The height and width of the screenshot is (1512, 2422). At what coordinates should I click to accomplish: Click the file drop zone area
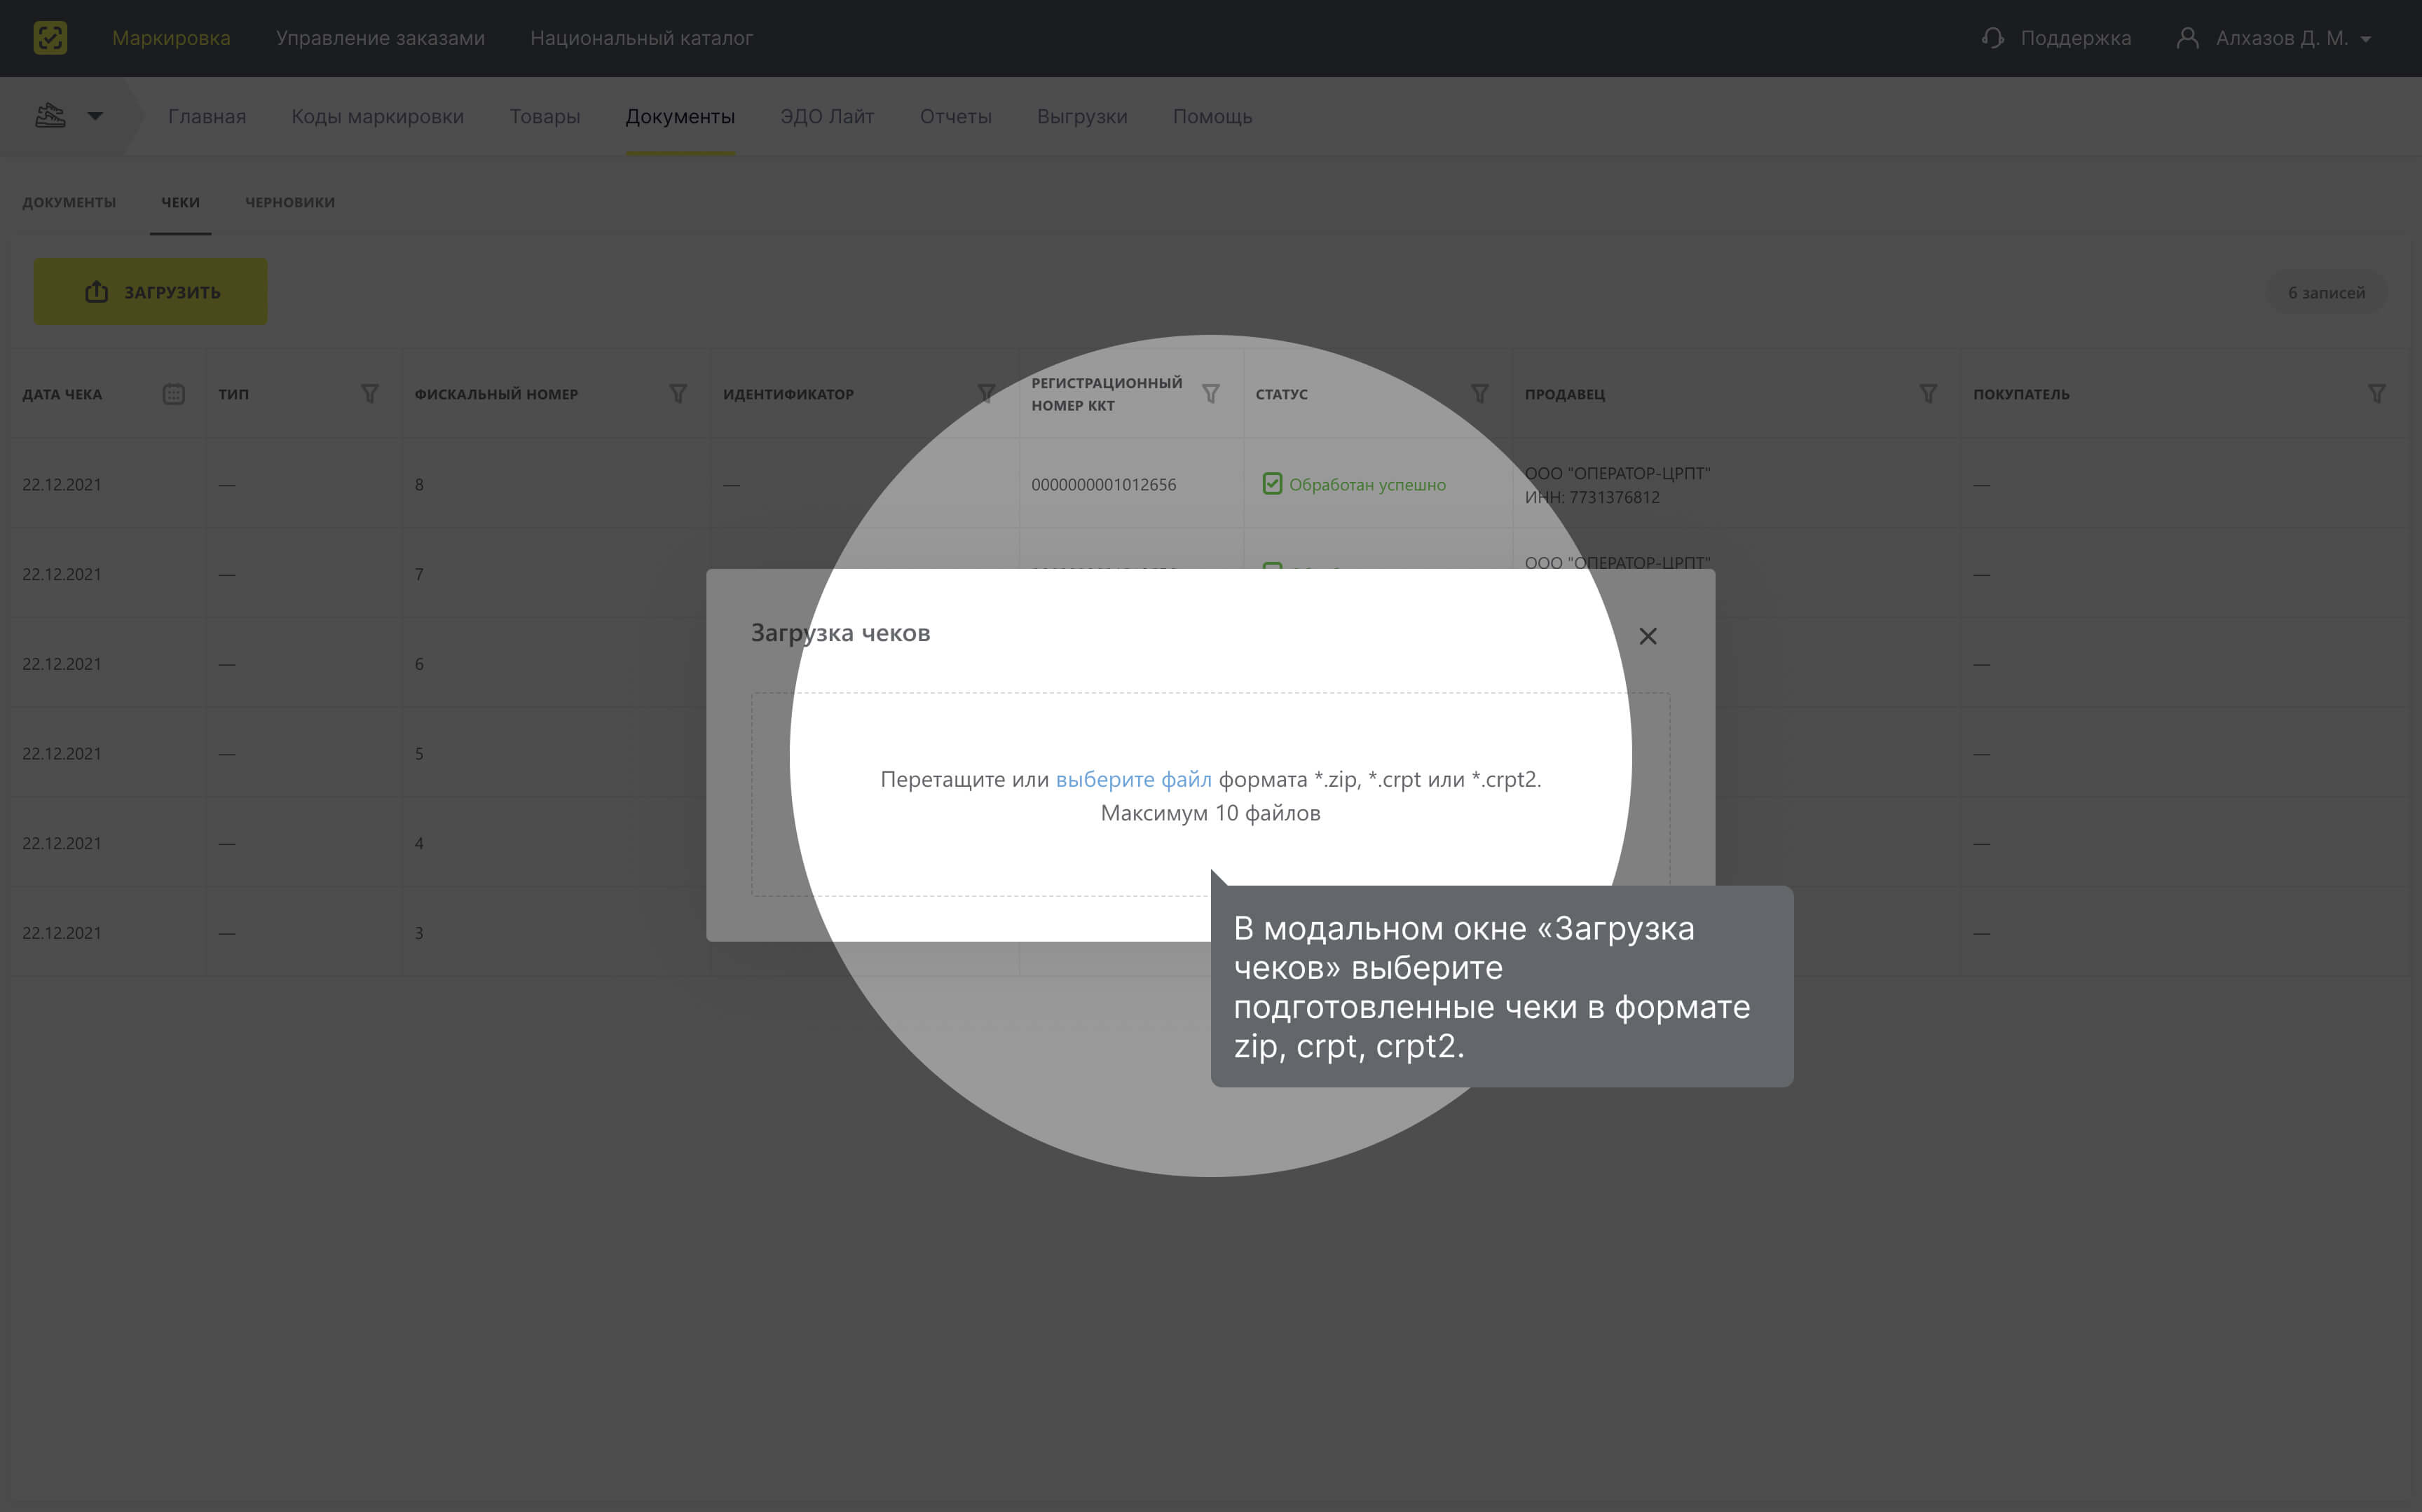[1210, 794]
